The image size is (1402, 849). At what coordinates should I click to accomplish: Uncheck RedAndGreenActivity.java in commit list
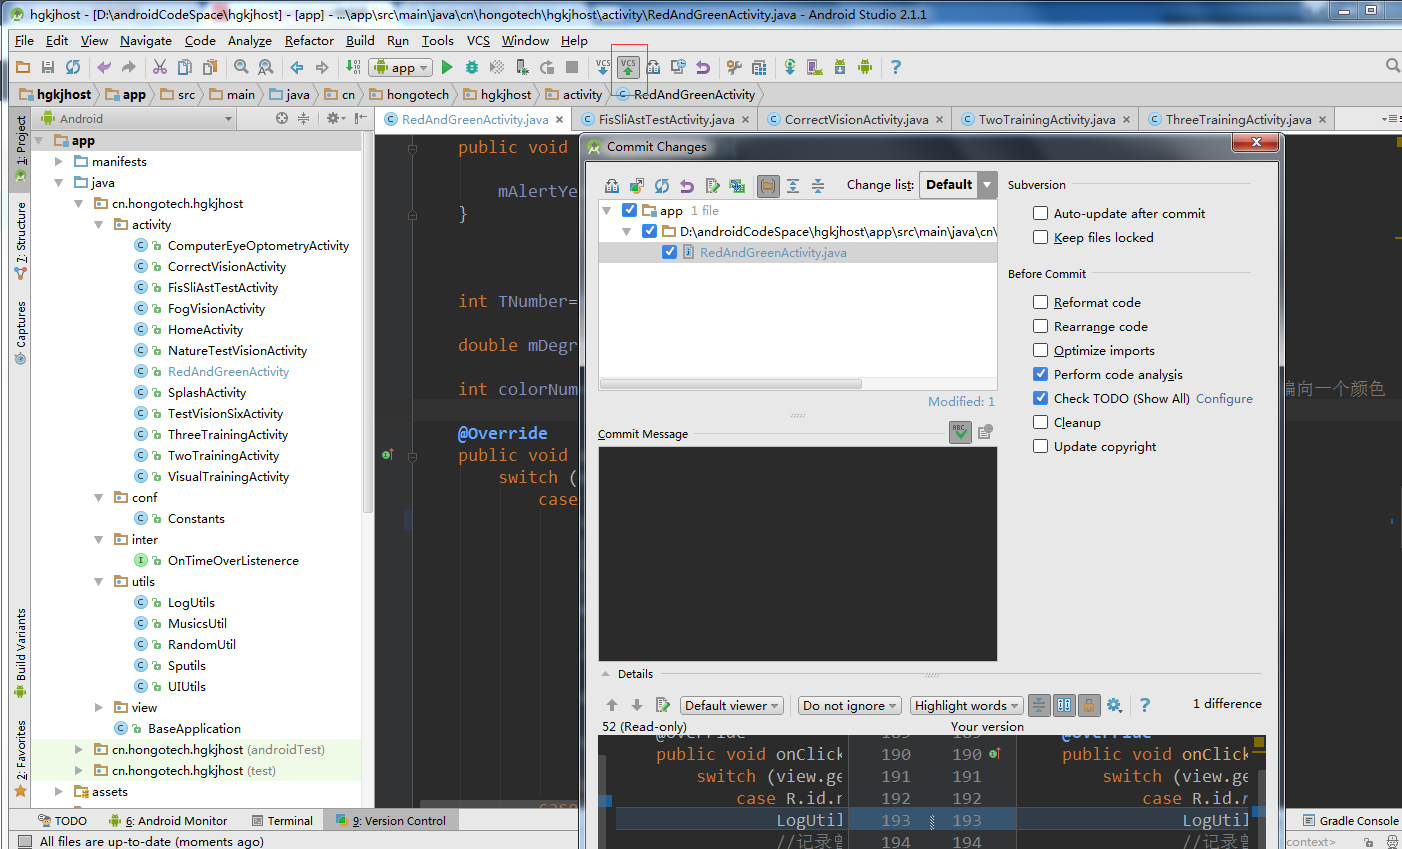click(x=670, y=252)
